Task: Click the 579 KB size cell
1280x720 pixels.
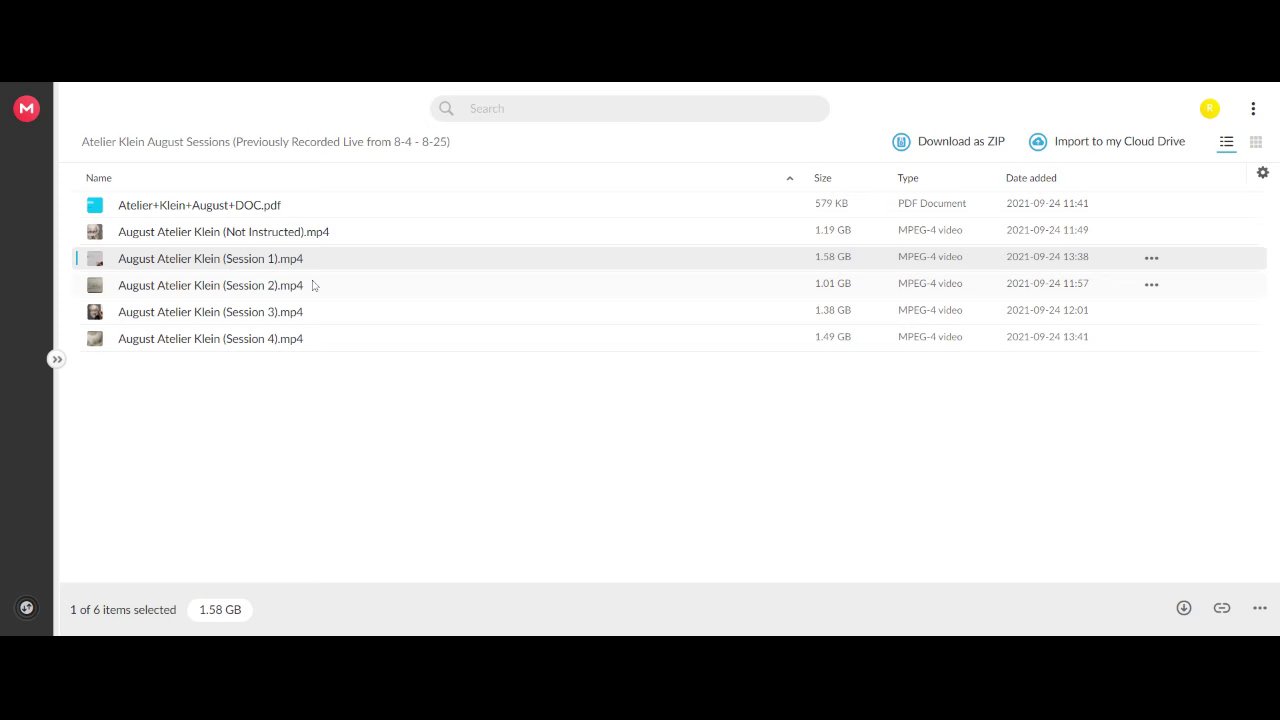Action: pos(831,203)
